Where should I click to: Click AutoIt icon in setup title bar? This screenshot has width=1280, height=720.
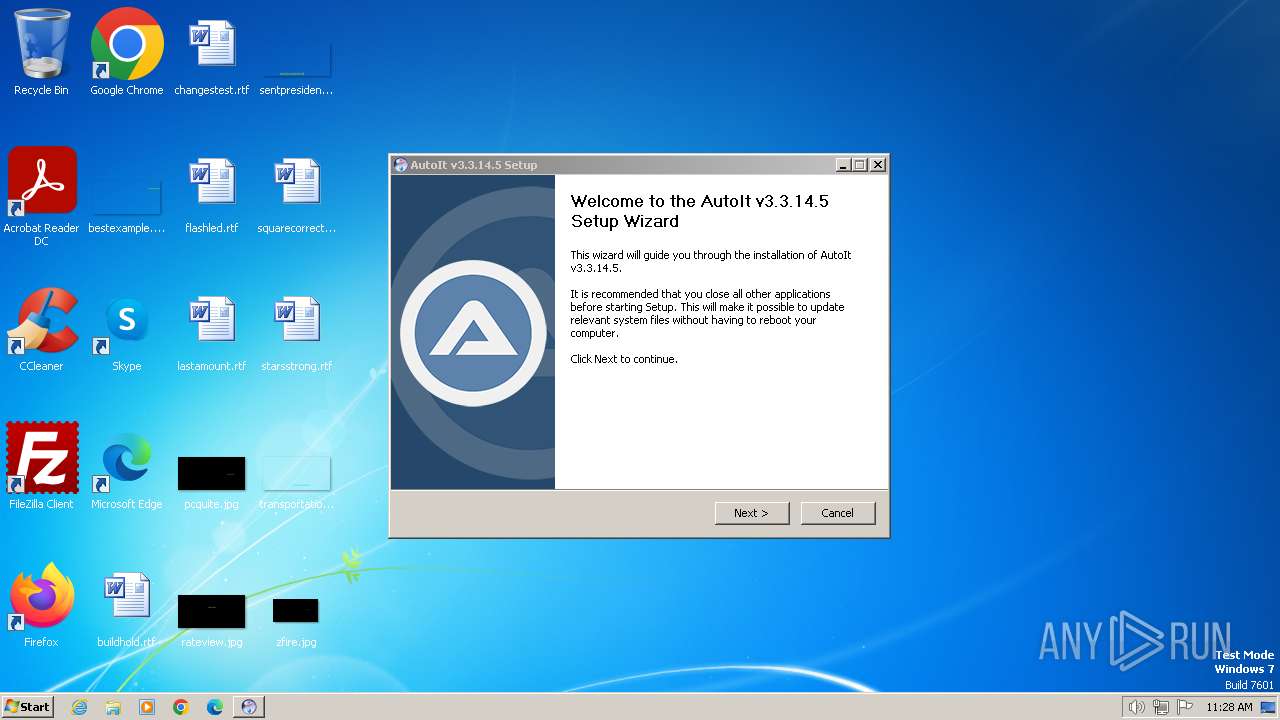coord(401,165)
